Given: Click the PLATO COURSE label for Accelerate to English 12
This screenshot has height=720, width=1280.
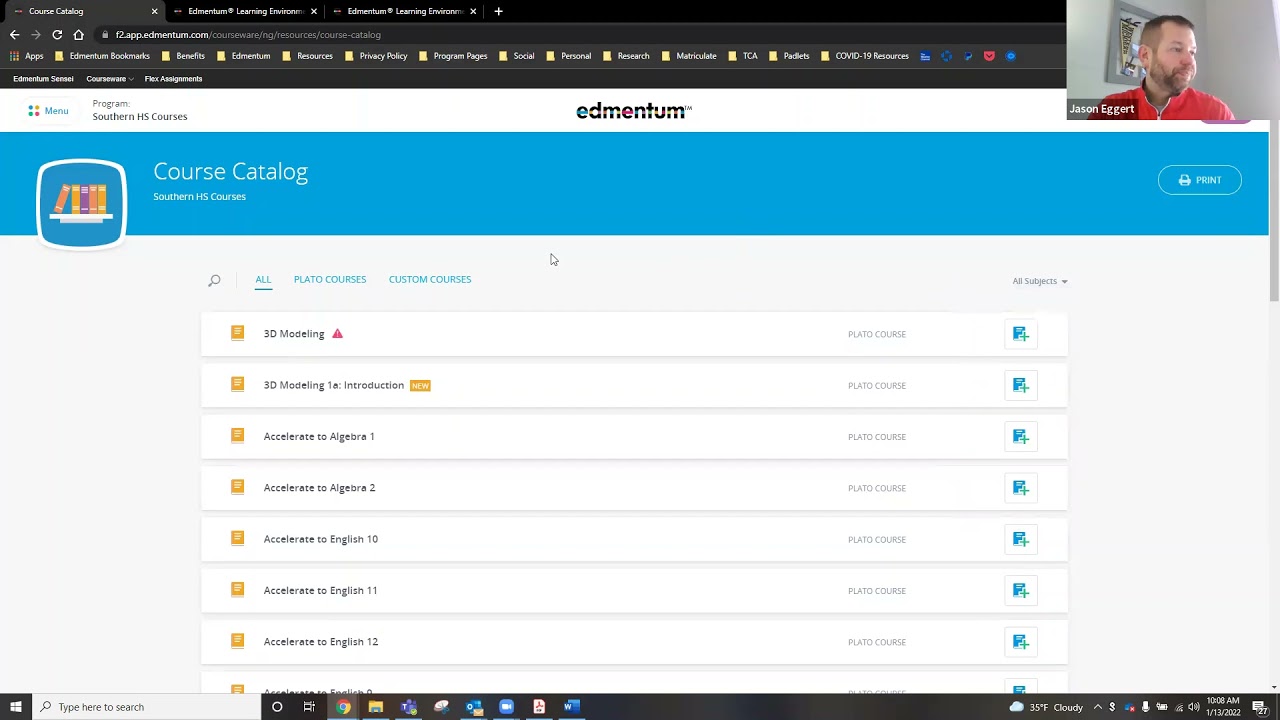Looking at the screenshot, I should [x=877, y=642].
